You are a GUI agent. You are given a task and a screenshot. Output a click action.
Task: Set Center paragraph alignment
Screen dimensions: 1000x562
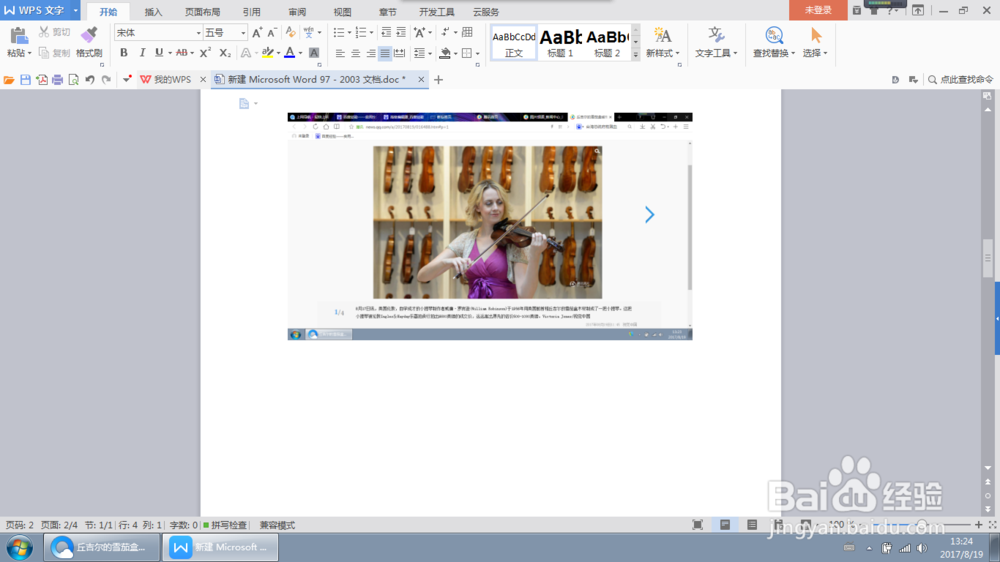[x=355, y=54]
